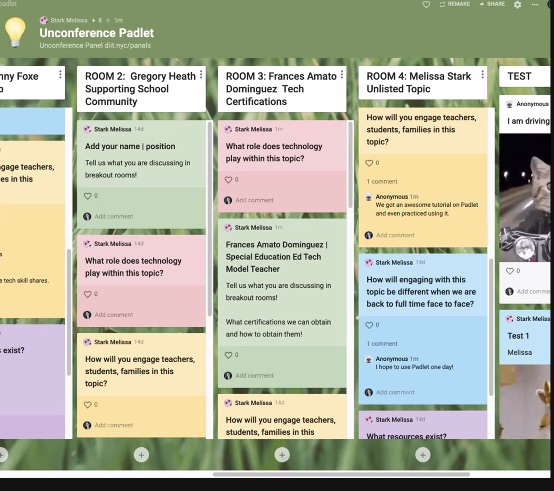Click '1 comment' label on face to face post
Screen dimensions: 554x491
[382, 344]
